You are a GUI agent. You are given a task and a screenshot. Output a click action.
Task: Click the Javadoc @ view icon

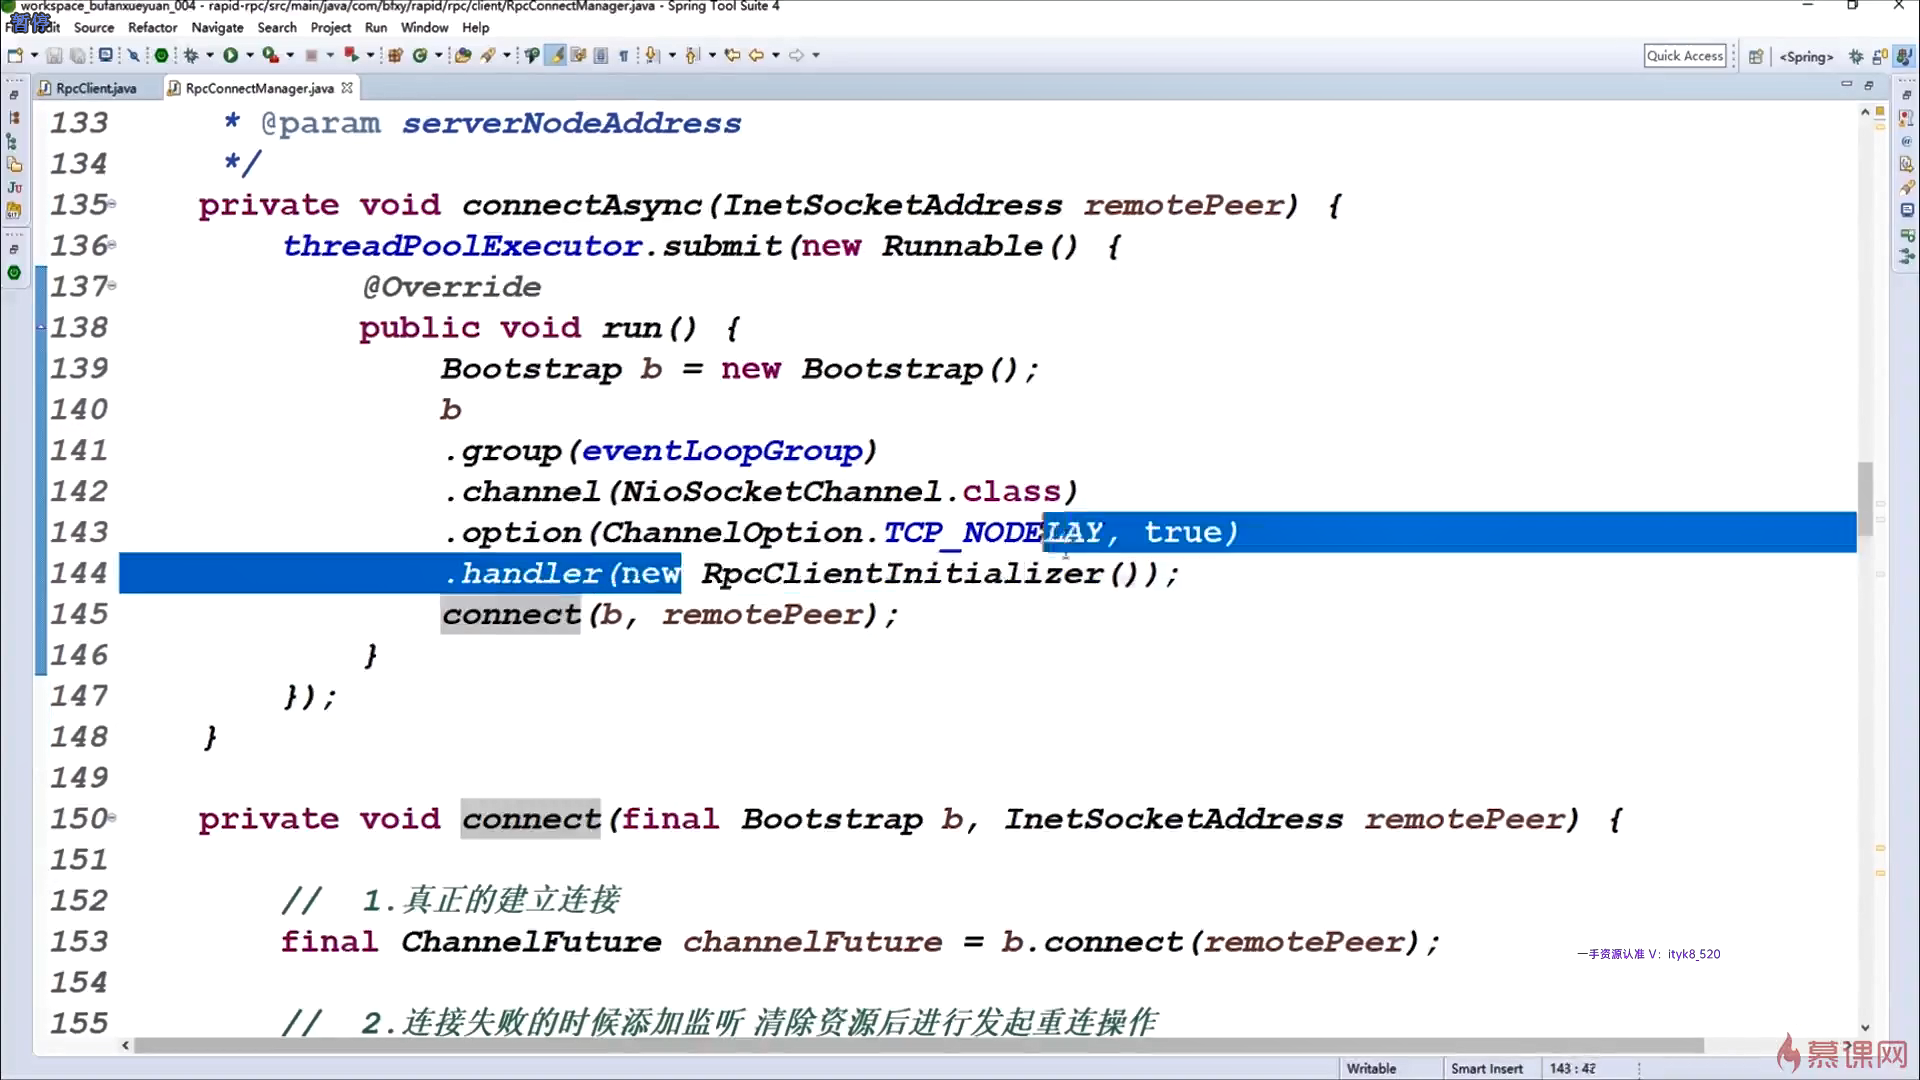[x=1907, y=141]
